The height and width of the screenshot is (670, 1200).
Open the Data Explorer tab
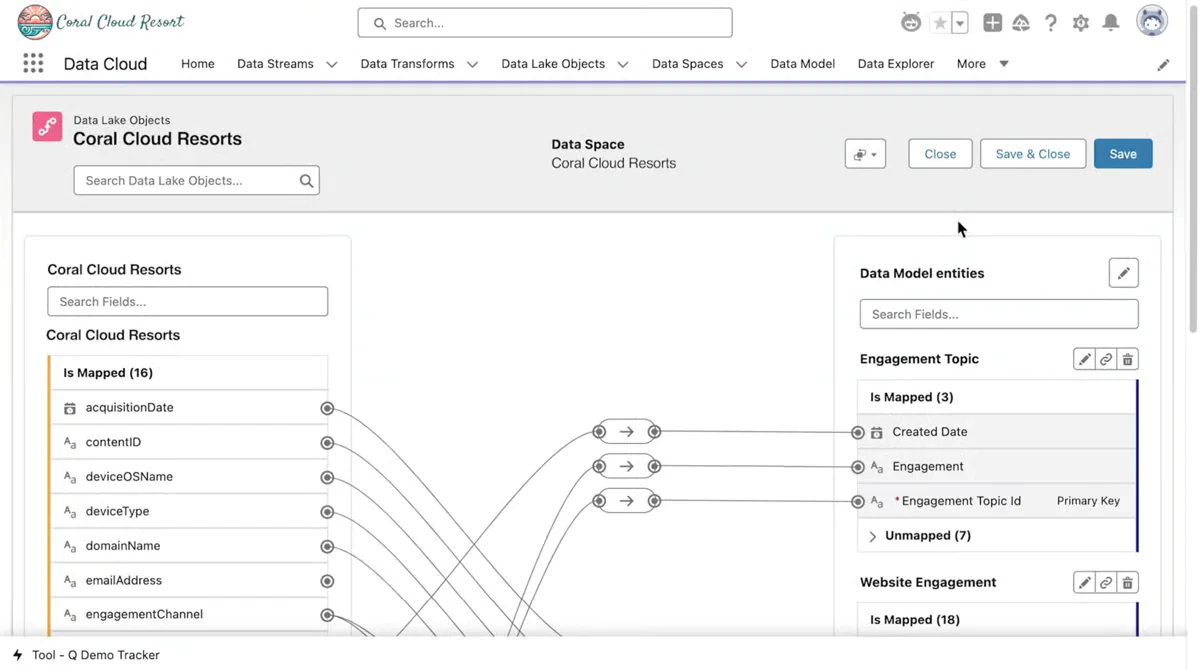(896, 64)
